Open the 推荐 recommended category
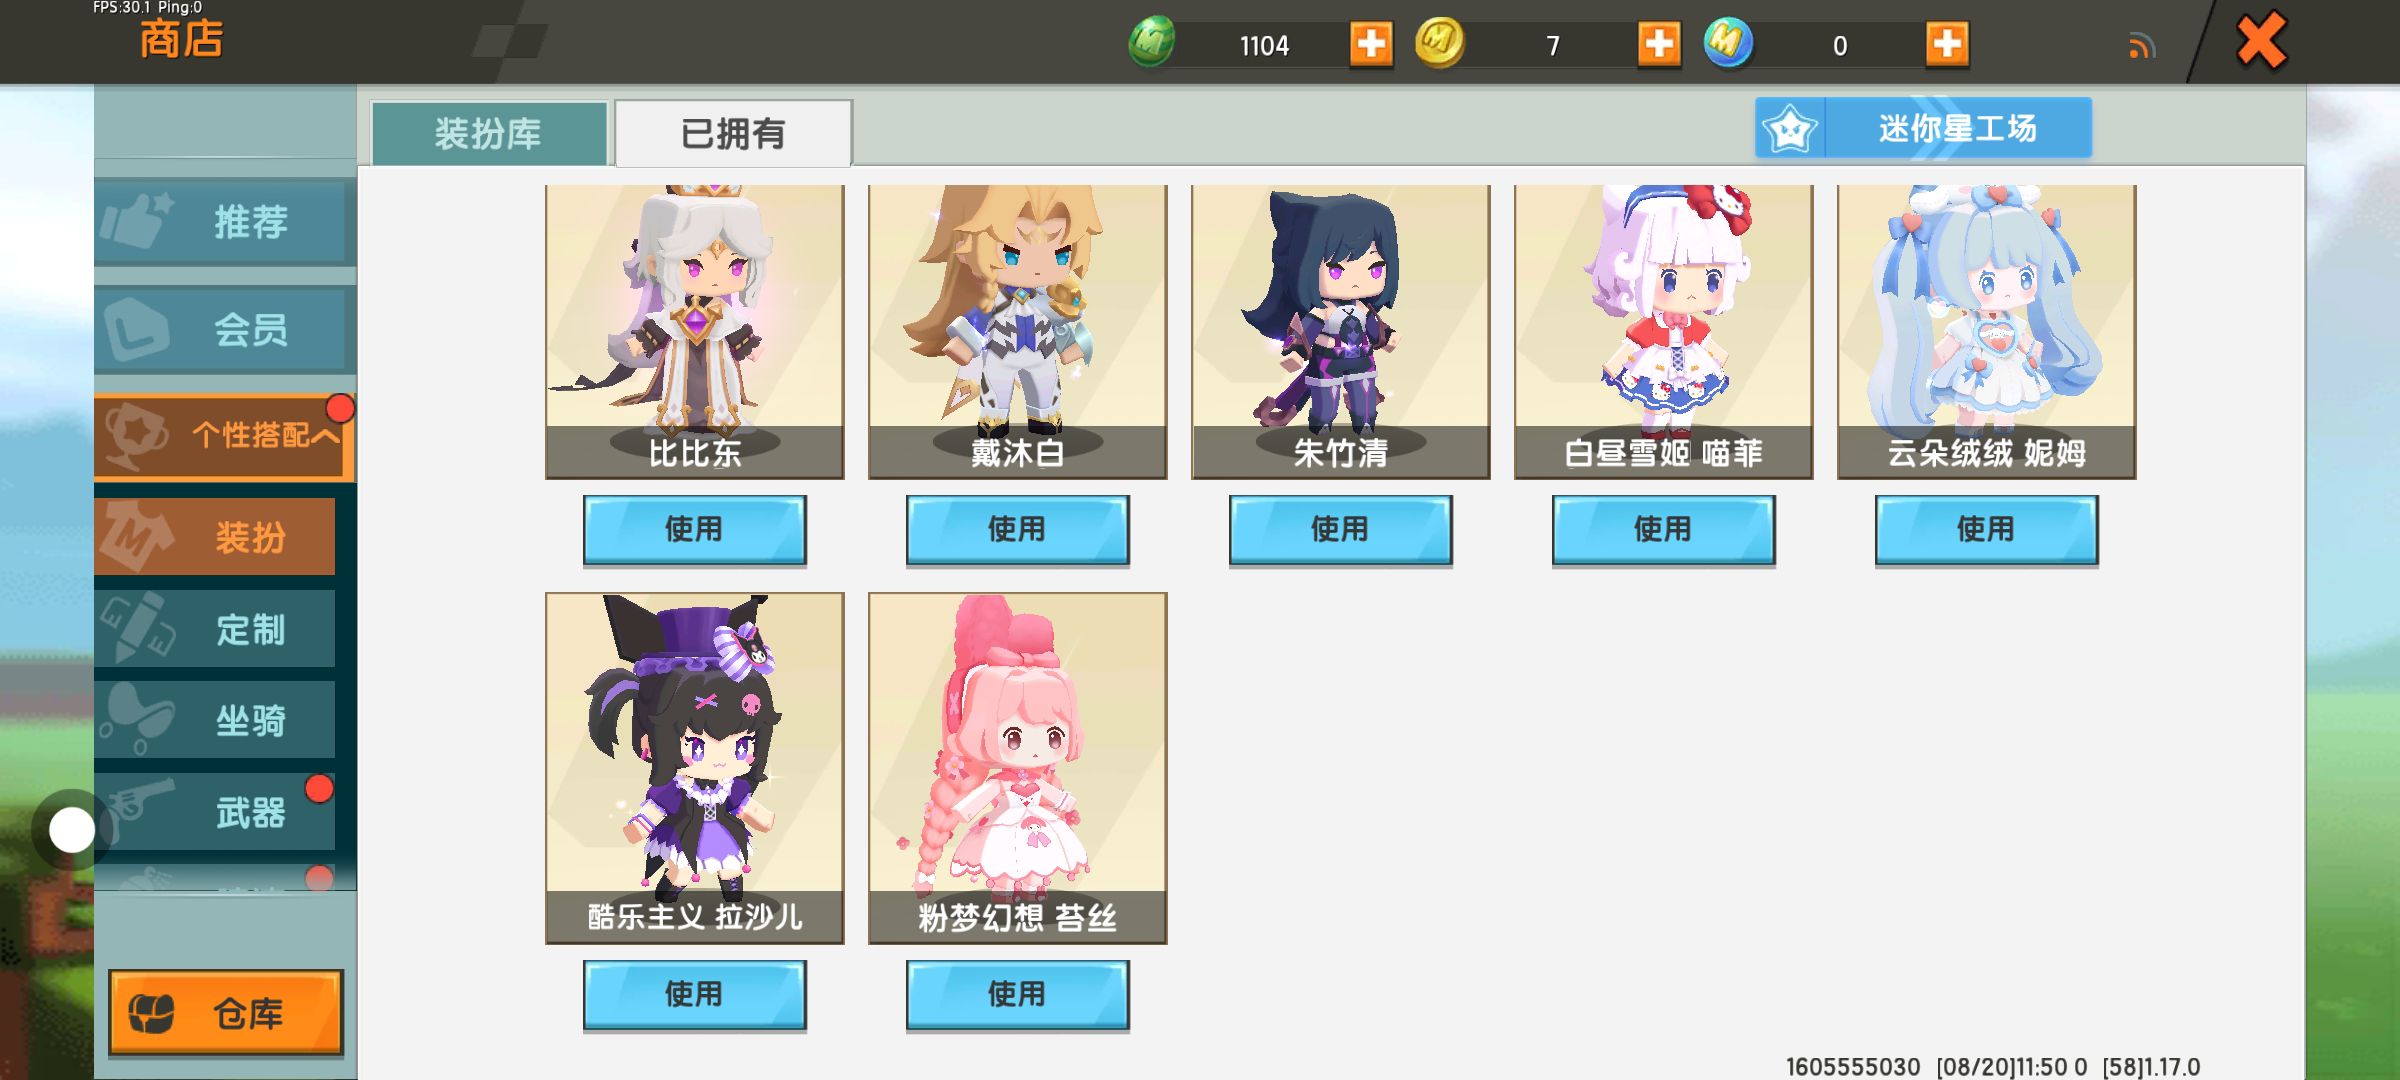This screenshot has width=2400, height=1080. 225,222
